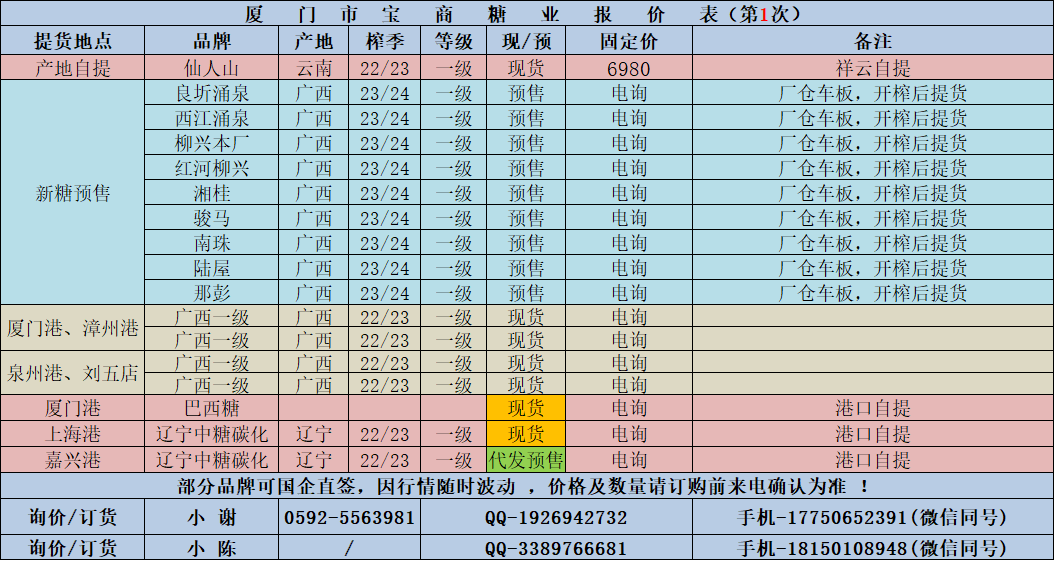The image size is (1054, 561).
Task: Click the 提货地点 column header
Action: (73, 41)
